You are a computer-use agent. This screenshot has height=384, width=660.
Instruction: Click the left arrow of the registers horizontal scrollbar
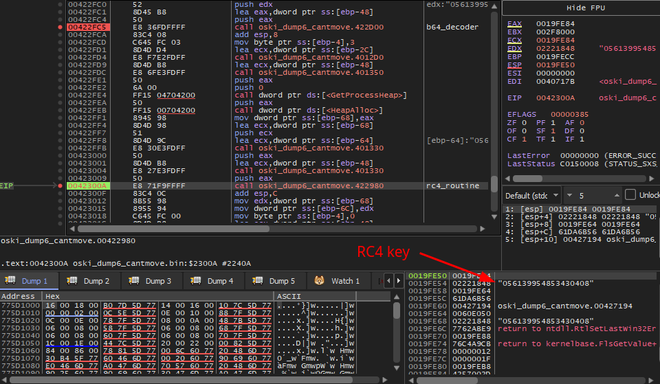507,179
